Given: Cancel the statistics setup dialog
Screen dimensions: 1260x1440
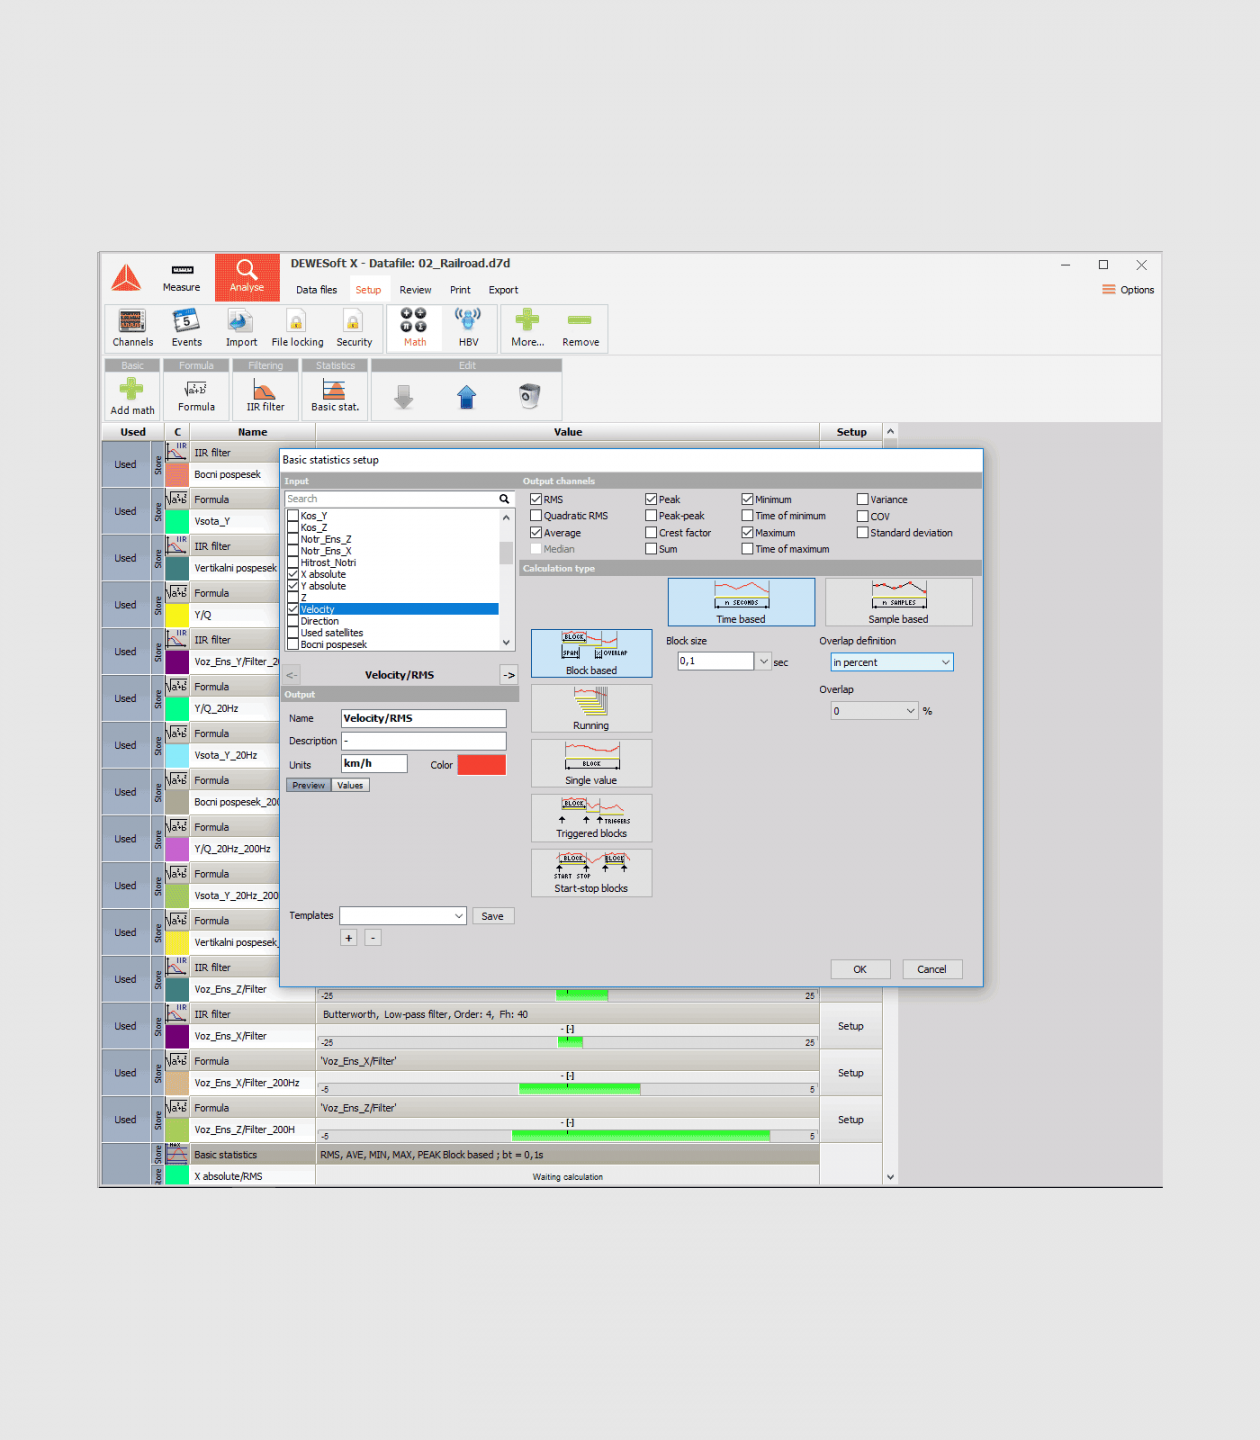Looking at the screenshot, I should tap(931, 969).
